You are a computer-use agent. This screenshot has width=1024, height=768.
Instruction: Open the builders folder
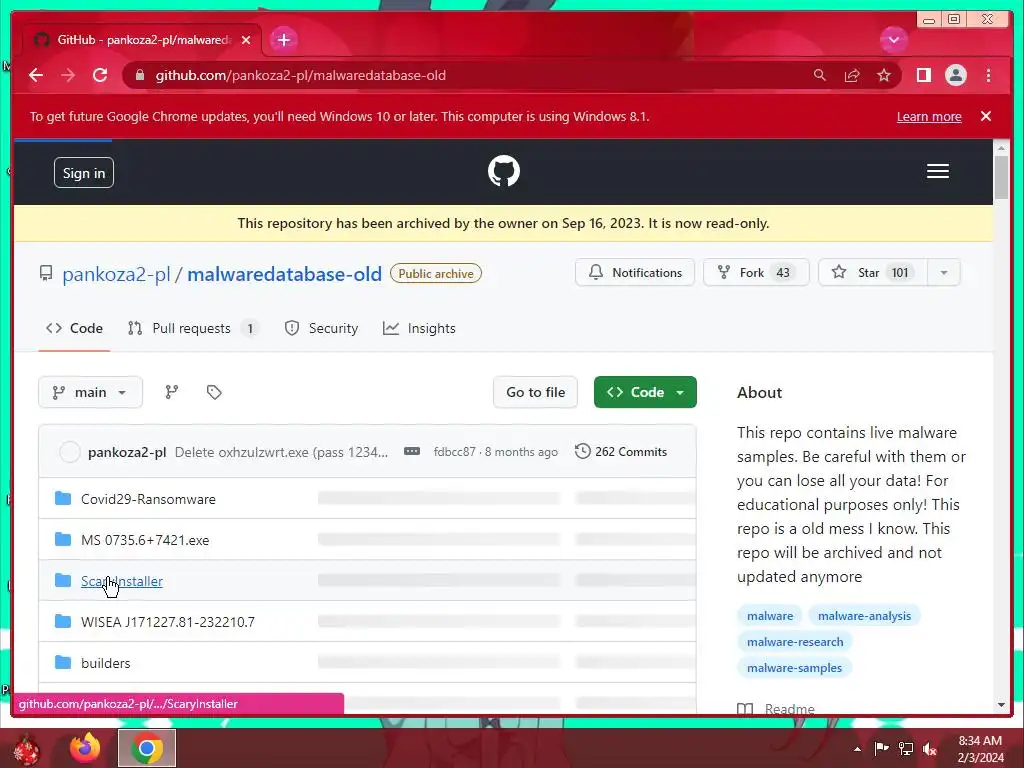coord(106,663)
